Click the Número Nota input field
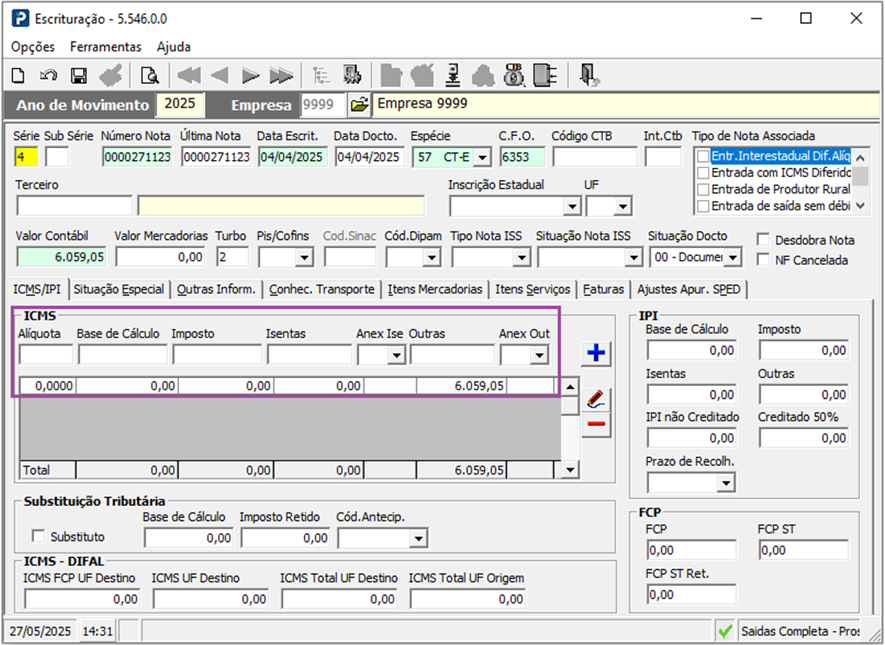The height and width of the screenshot is (645, 885). pyautogui.click(x=137, y=156)
